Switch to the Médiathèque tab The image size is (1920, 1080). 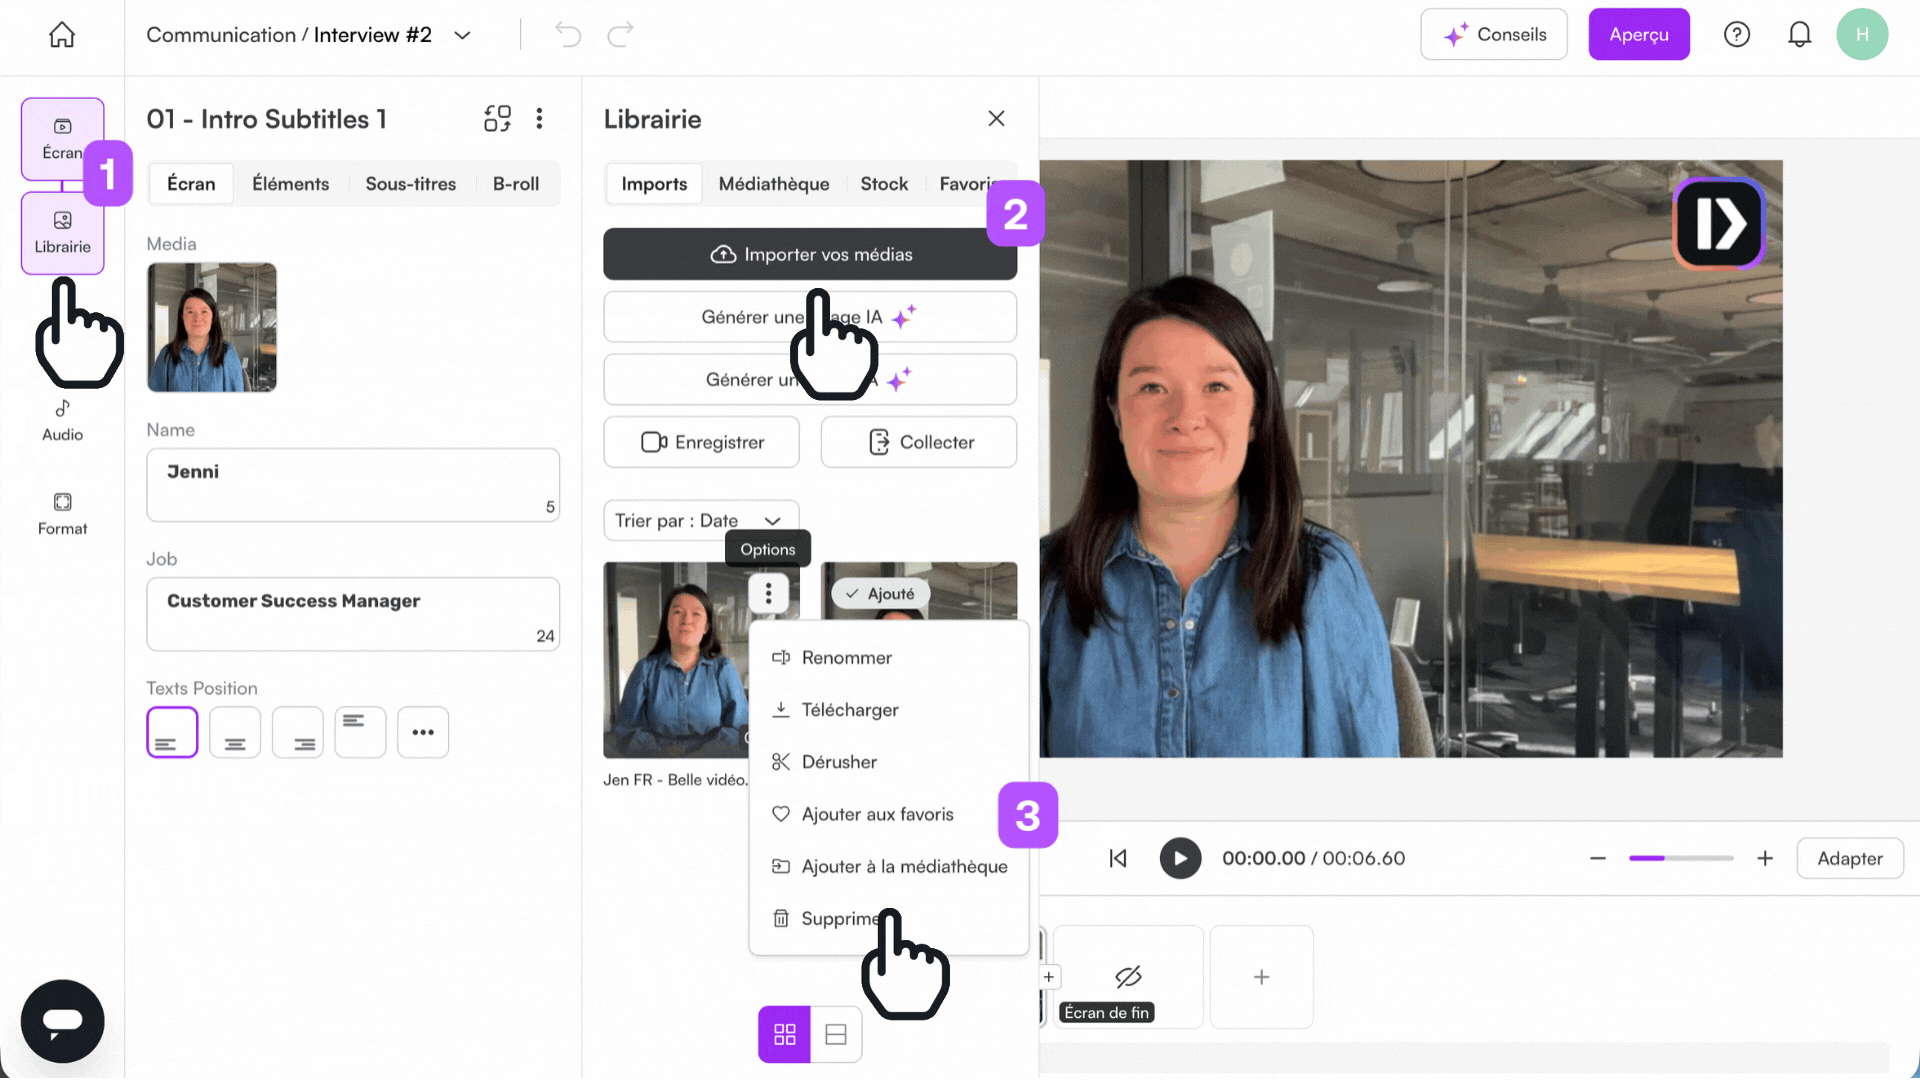(773, 183)
